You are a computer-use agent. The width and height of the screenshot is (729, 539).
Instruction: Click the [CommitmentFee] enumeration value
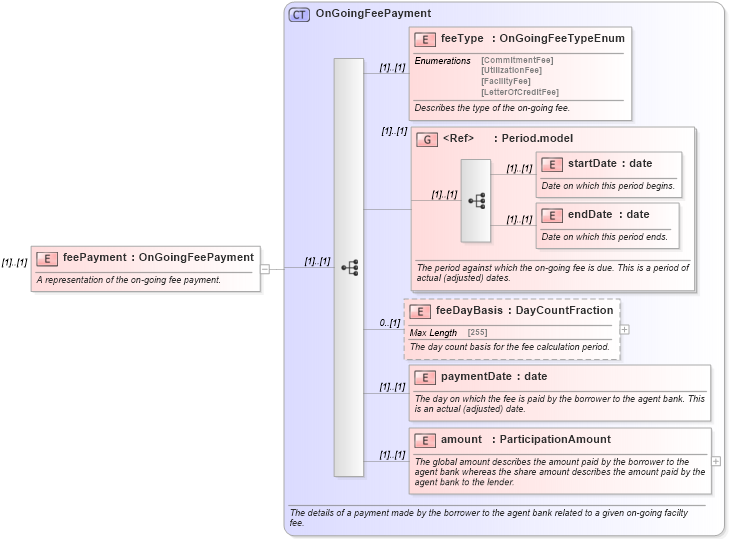[x=517, y=60]
